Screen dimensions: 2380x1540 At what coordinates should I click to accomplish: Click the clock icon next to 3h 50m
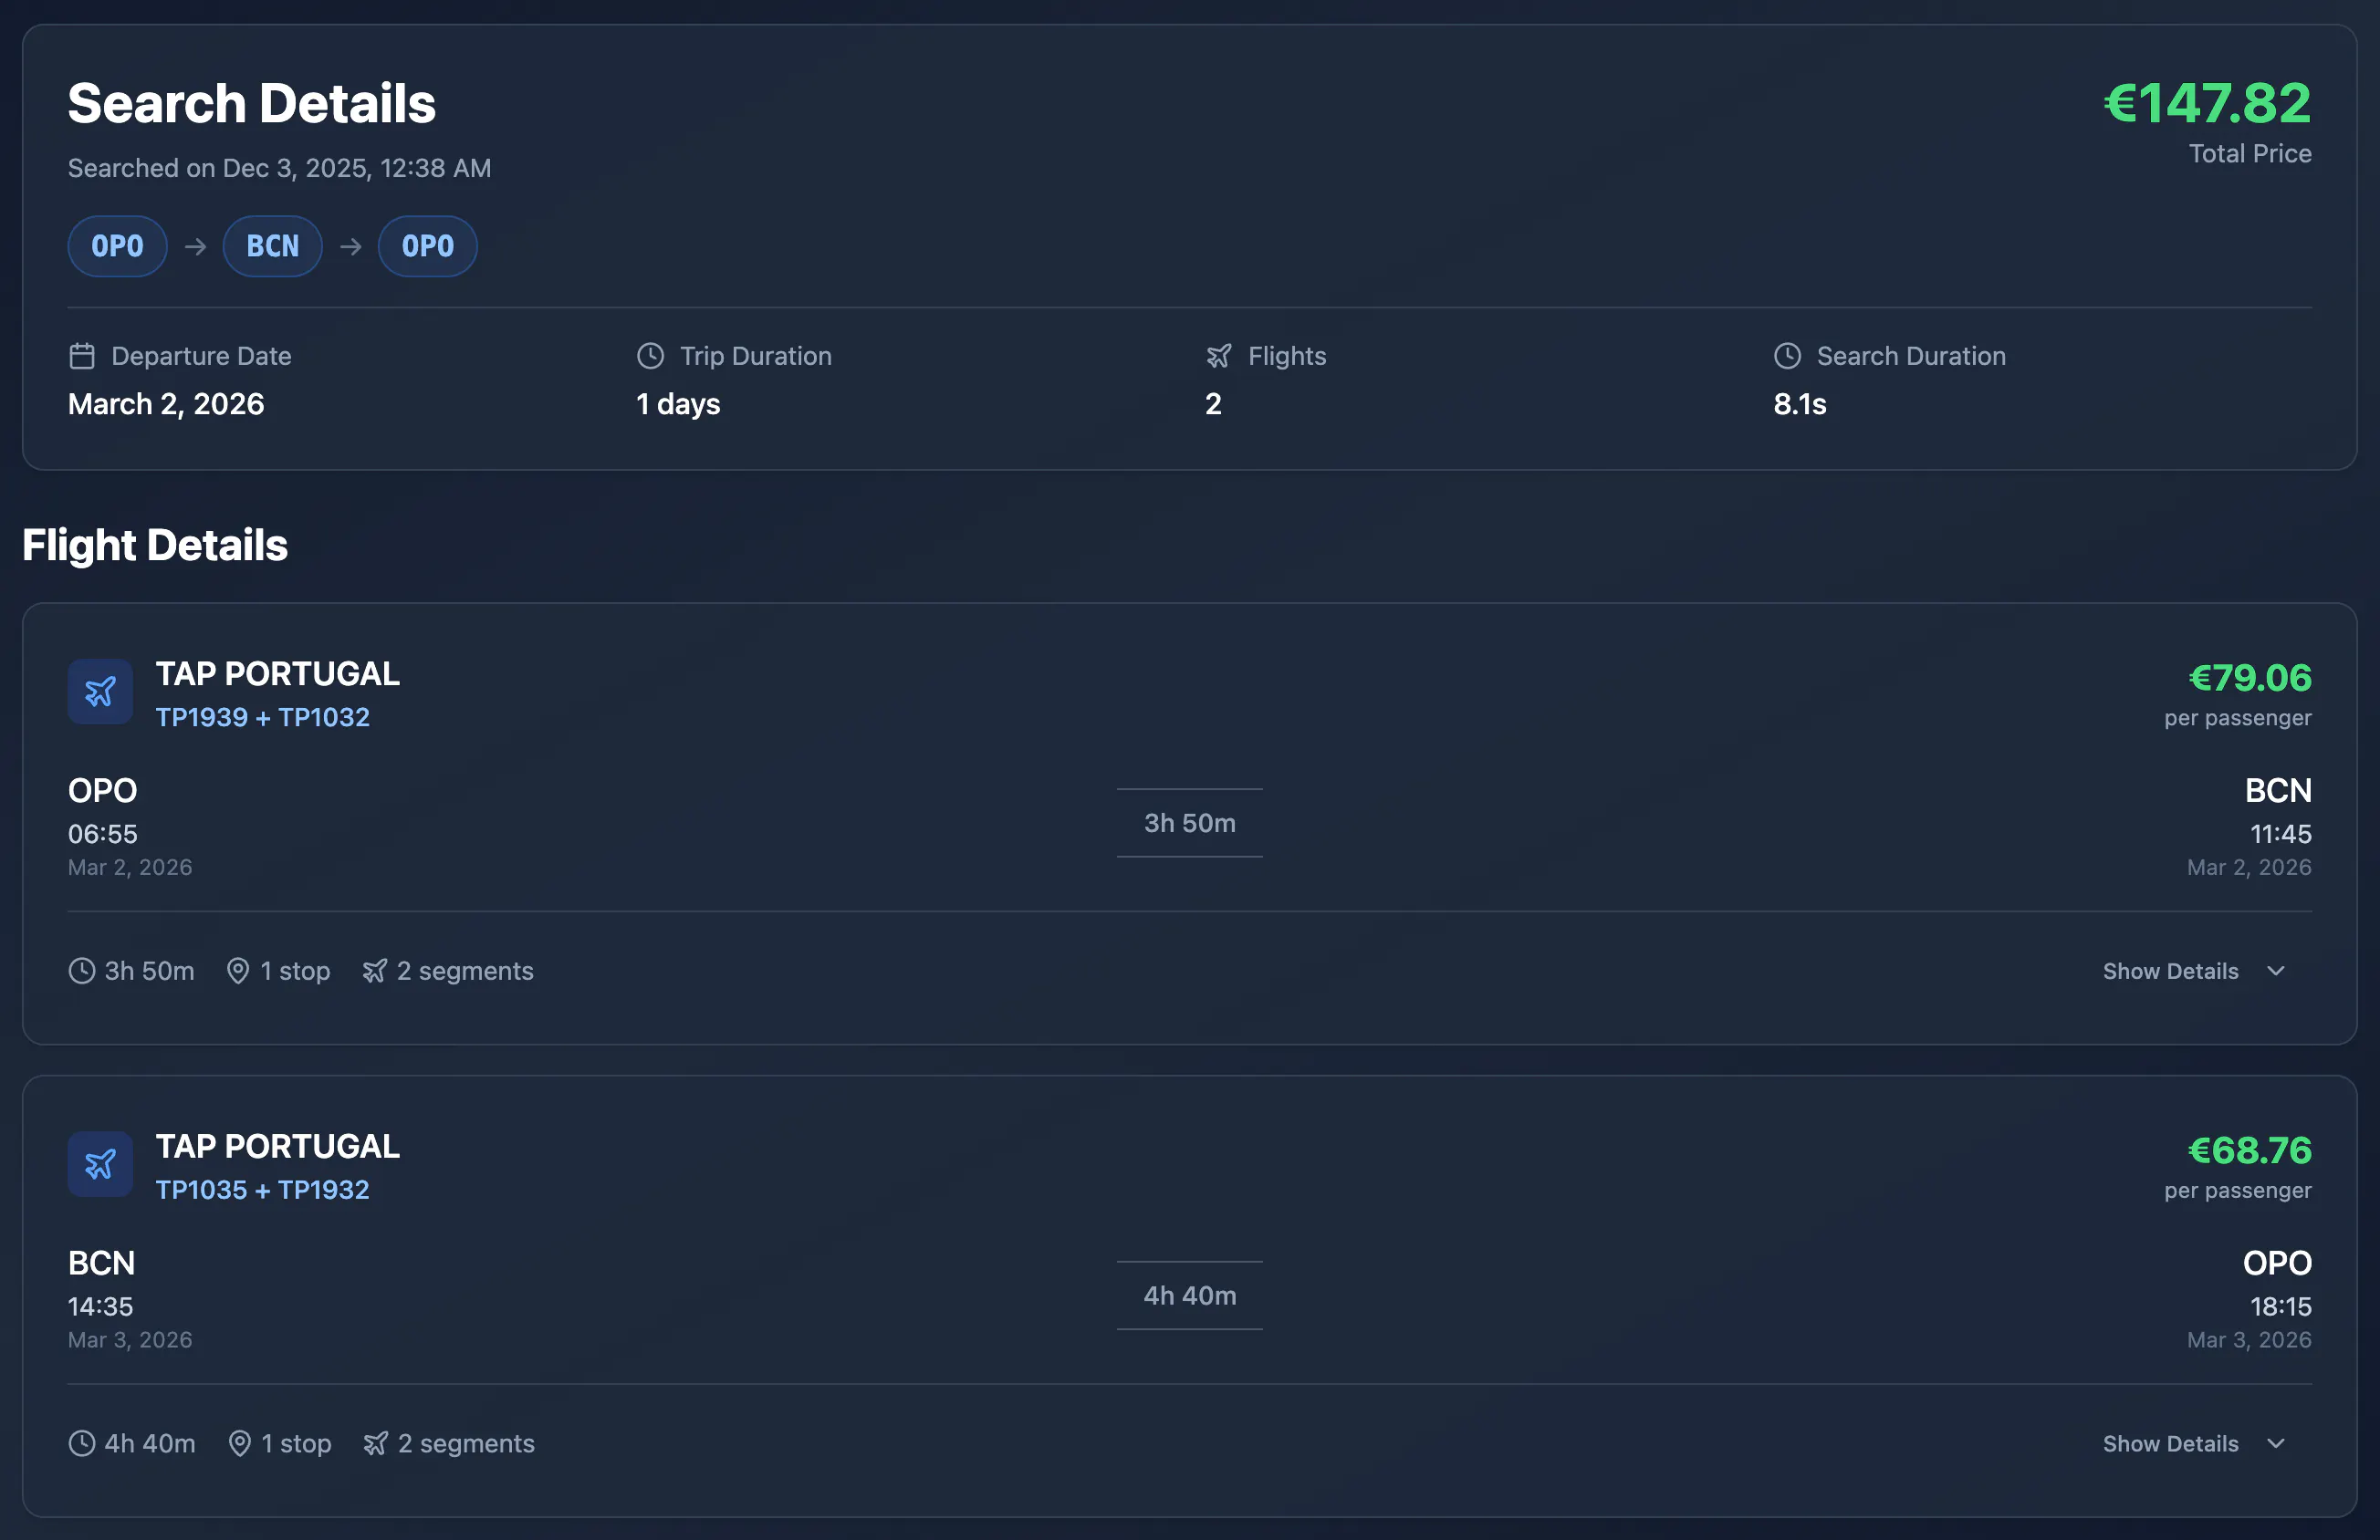(x=82, y=971)
